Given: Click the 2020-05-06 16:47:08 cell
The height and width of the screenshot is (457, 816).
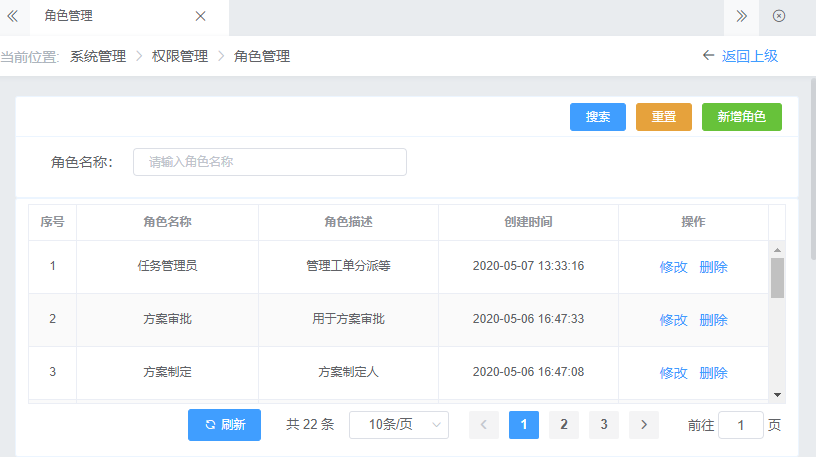Looking at the screenshot, I should [x=528, y=373].
